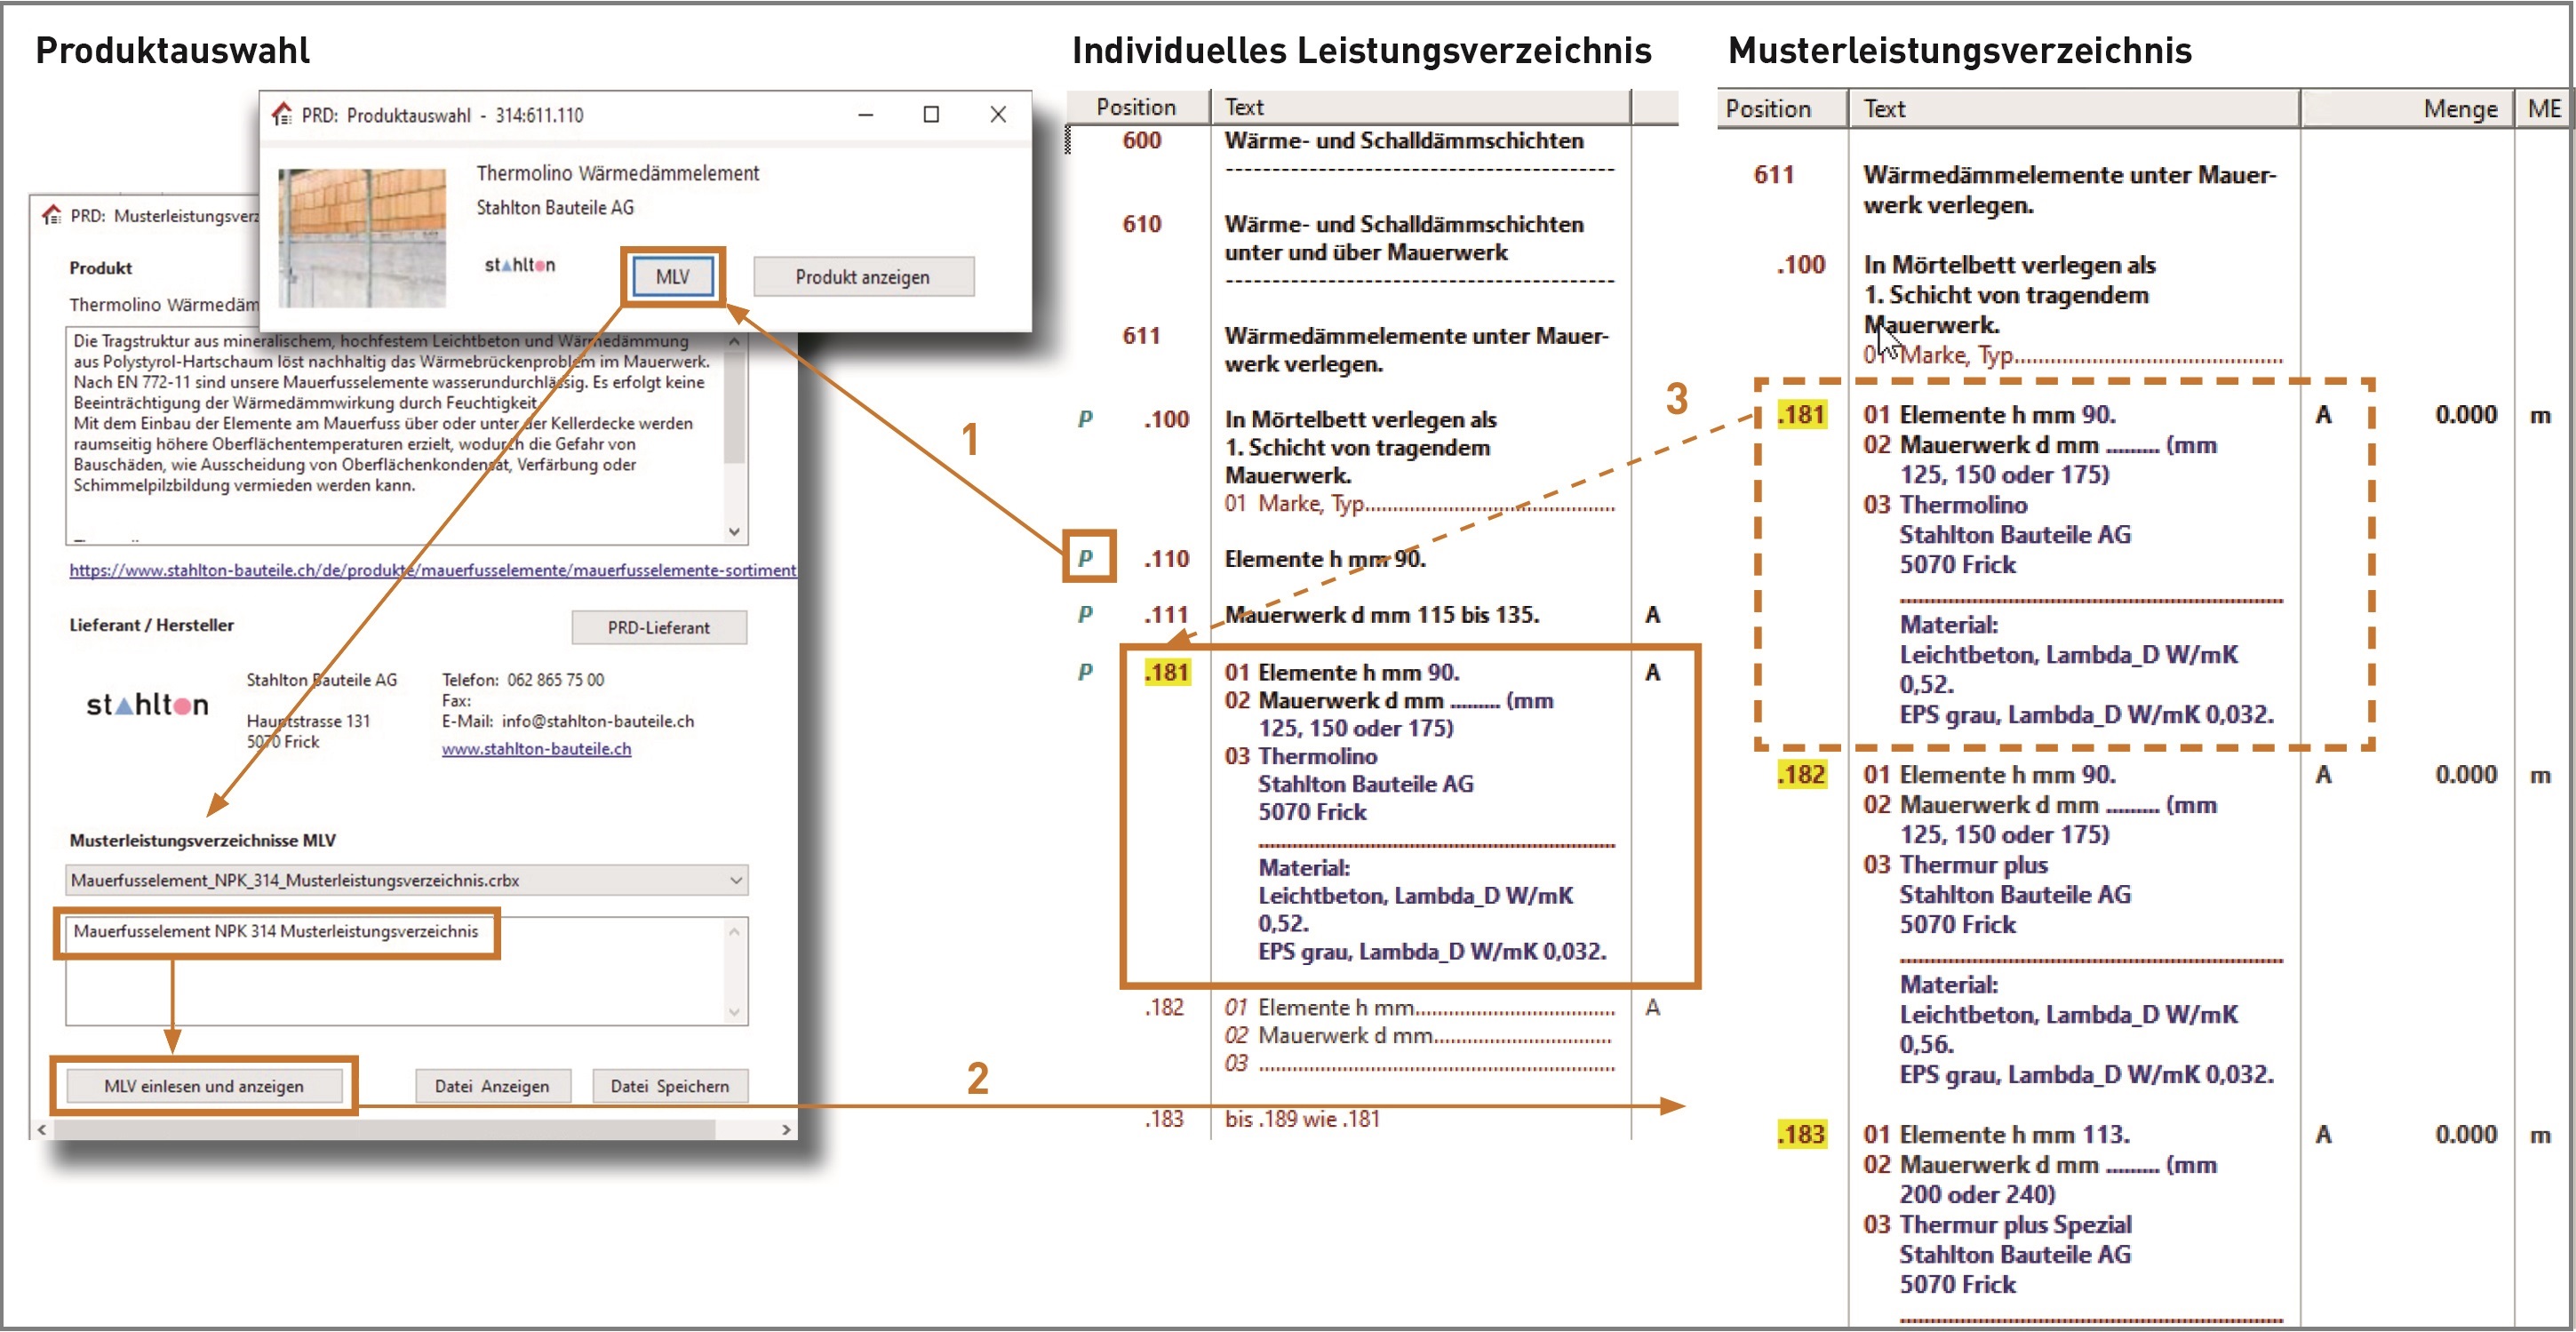The height and width of the screenshot is (1332, 2576).
Task: Click Text column header in individual Leistungsverzeichnis
Action: click(x=1420, y=107)
